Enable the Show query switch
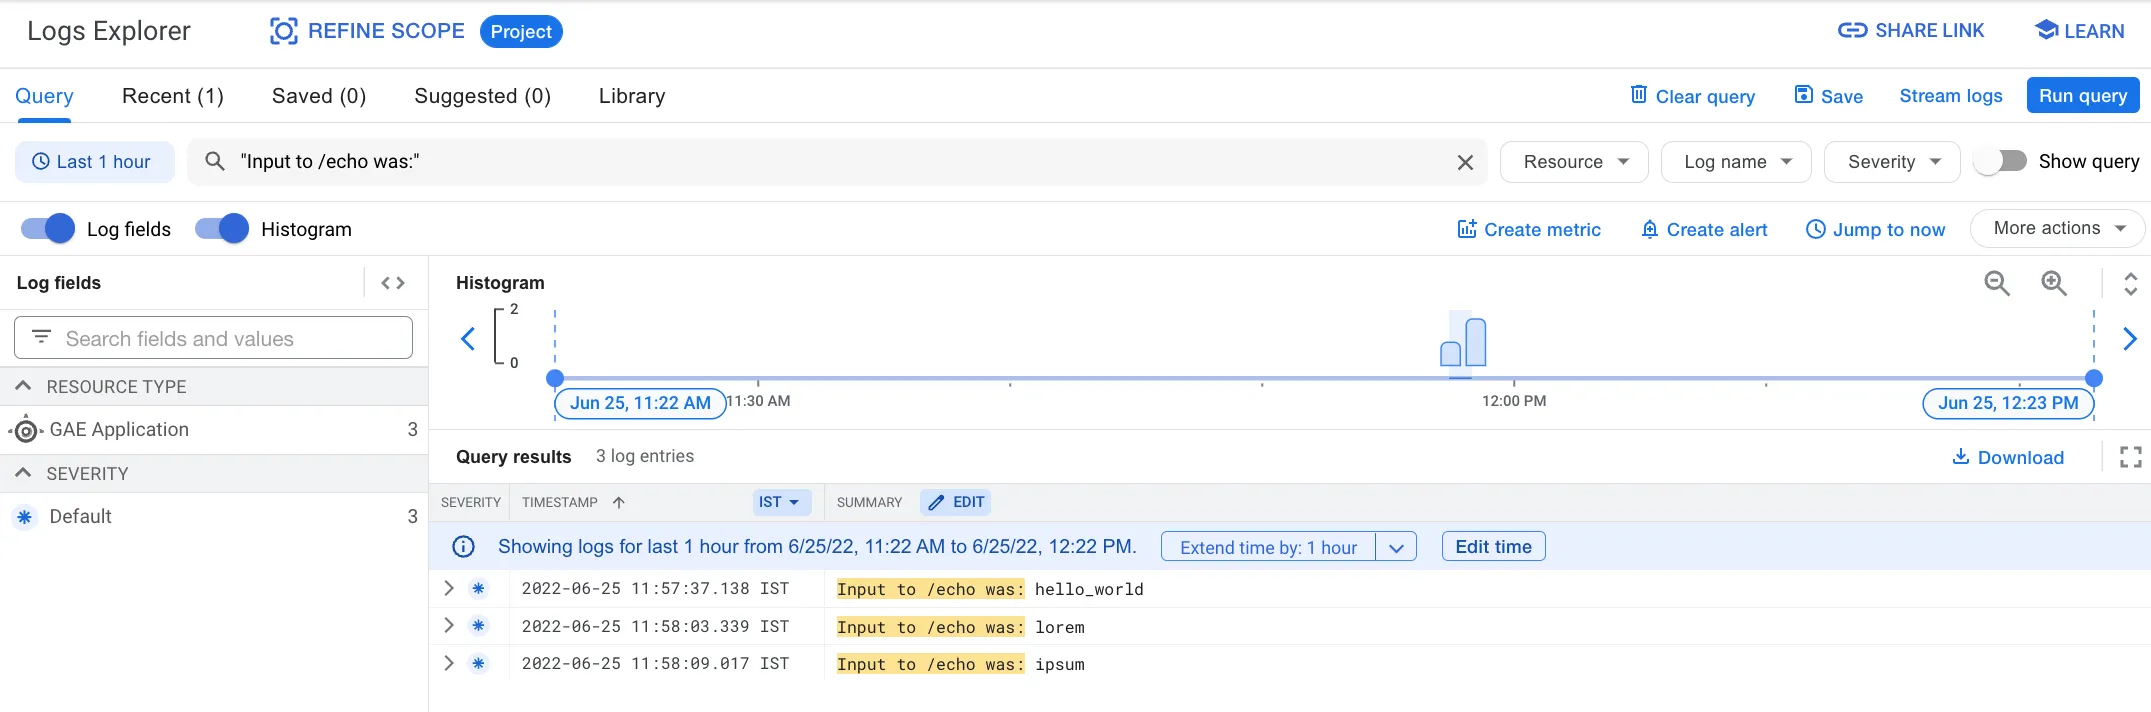The height and width of the screenshot is (712, 2151). 2000,161
